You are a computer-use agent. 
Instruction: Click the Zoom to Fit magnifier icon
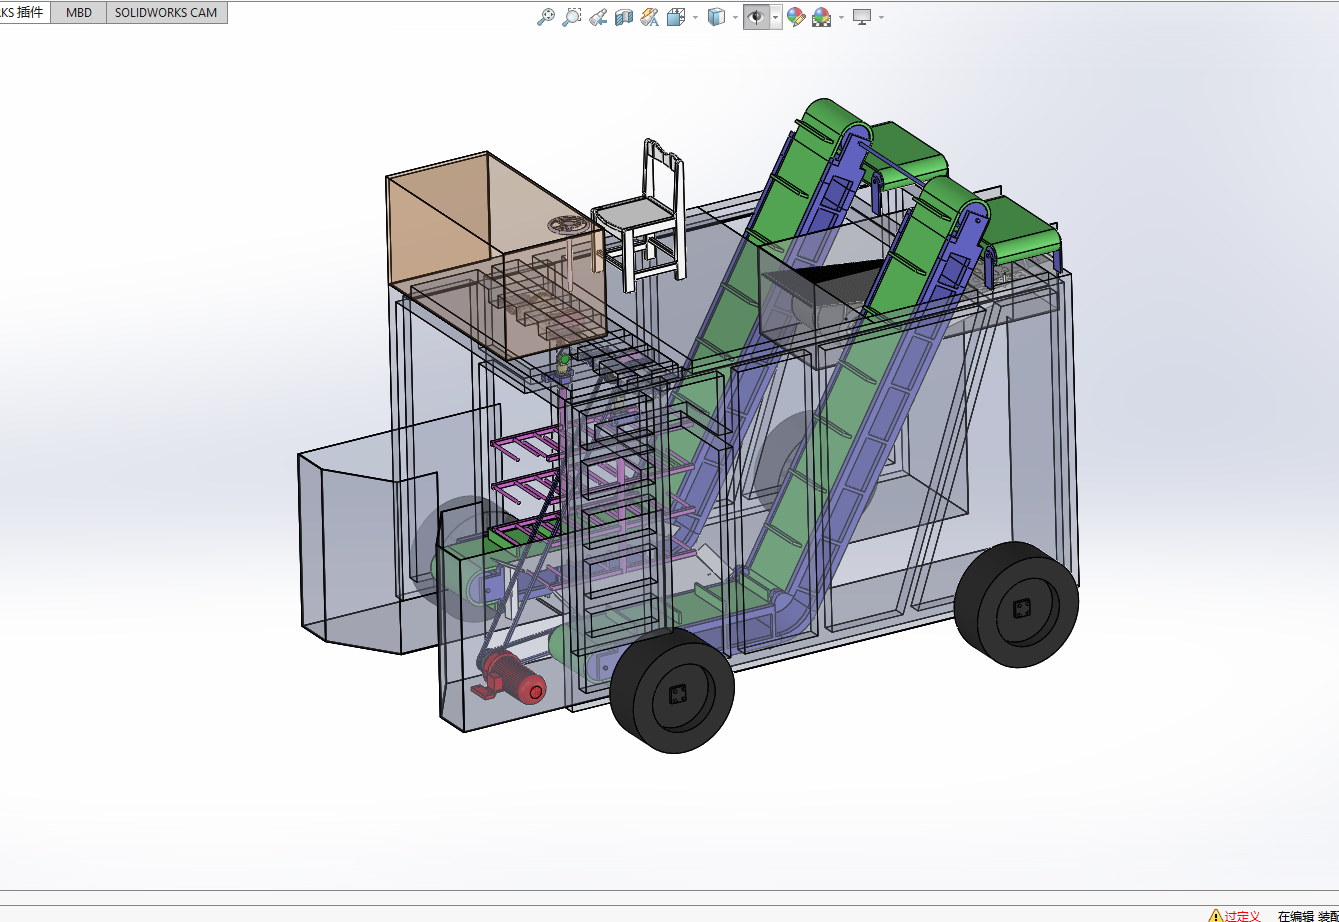[545, 17]
